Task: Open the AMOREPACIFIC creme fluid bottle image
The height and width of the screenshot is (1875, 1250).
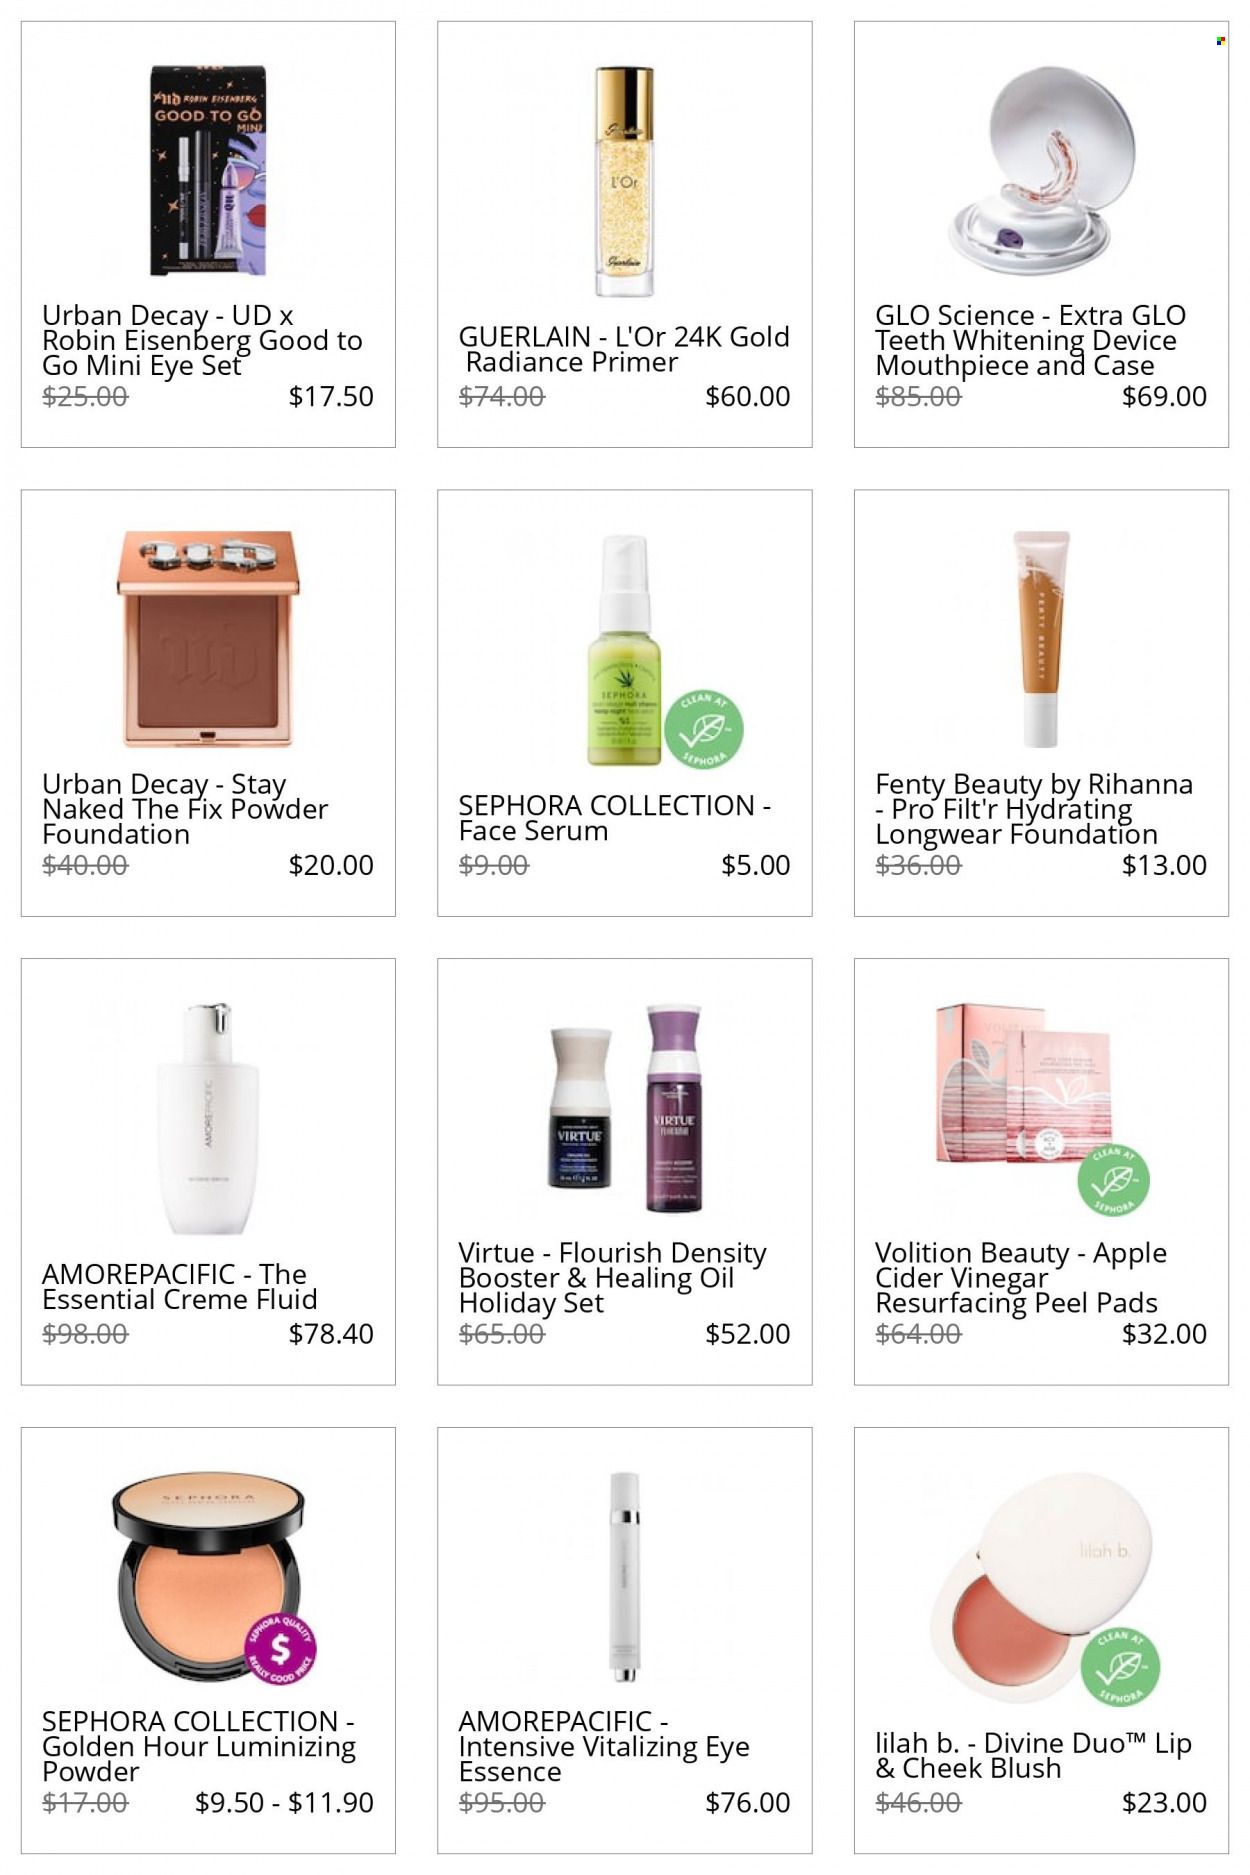Action: coord(208,1118)
